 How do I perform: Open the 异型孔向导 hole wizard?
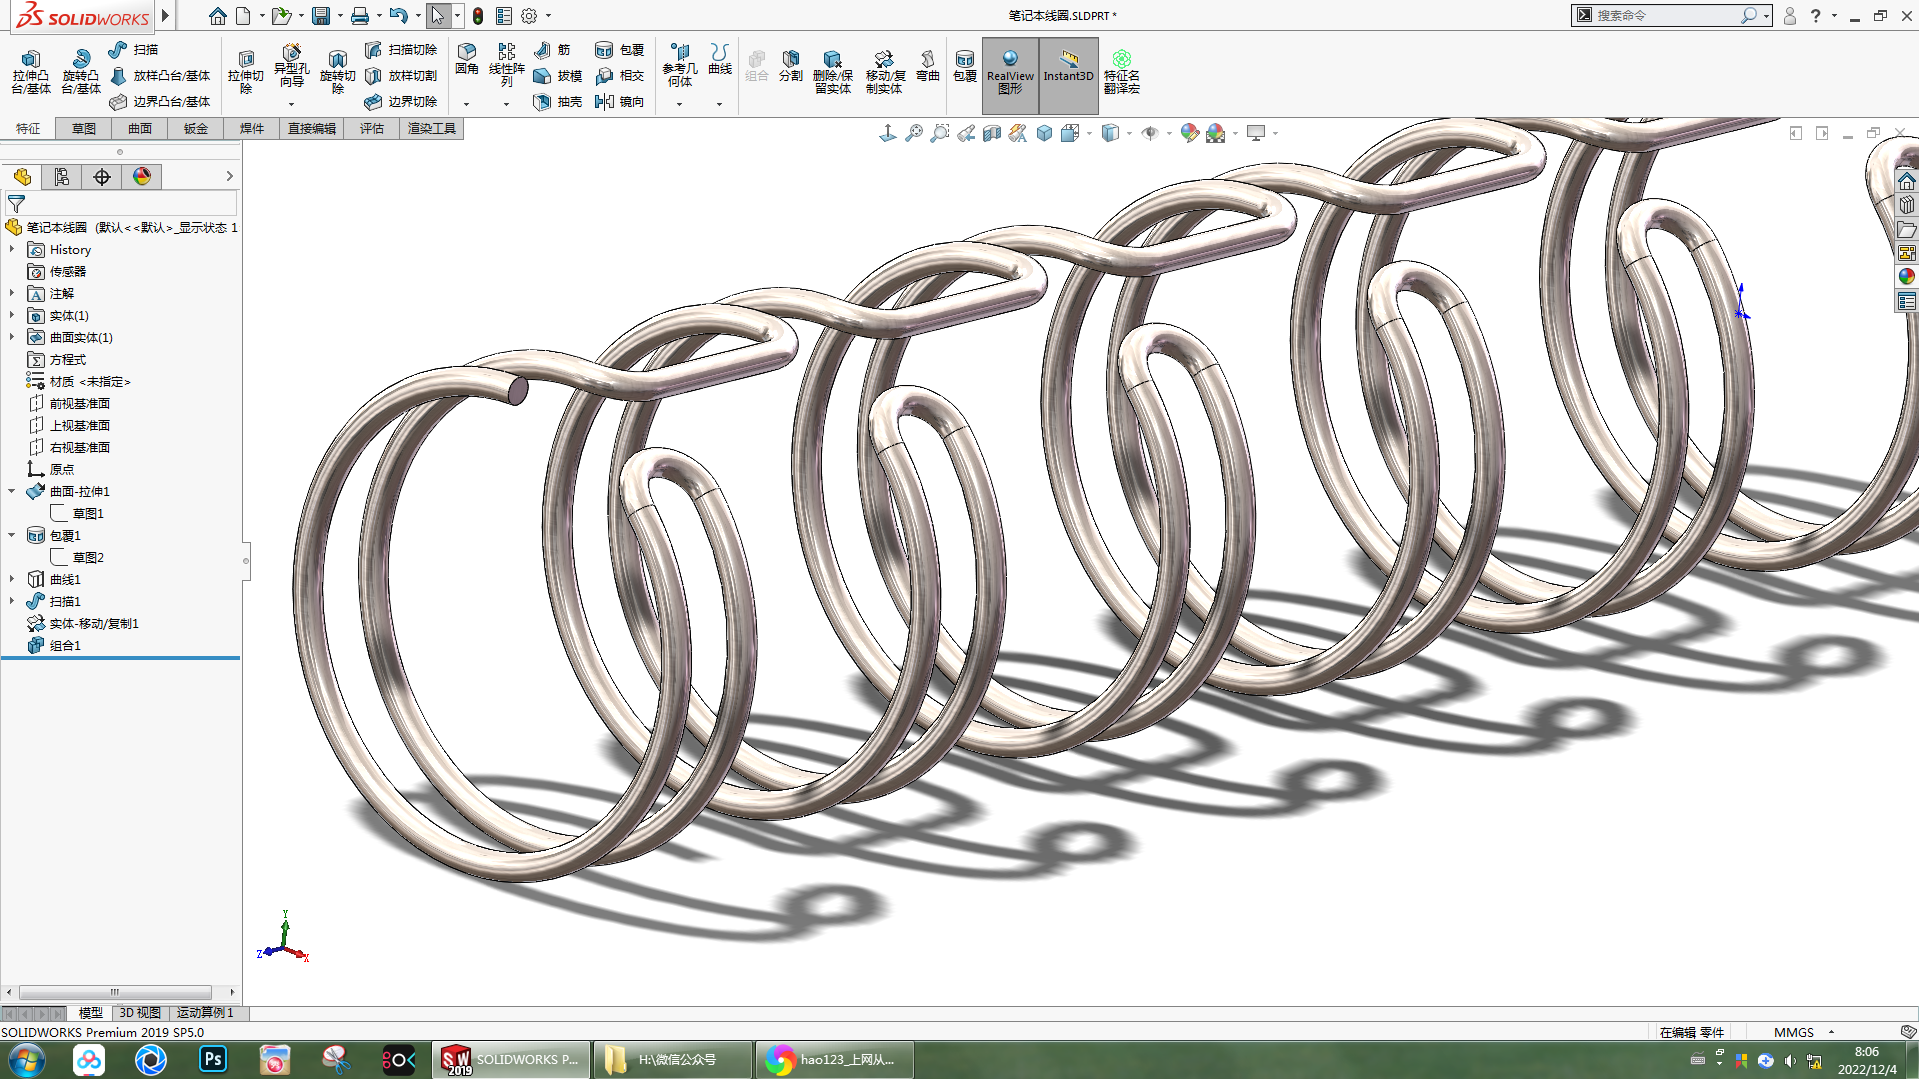291,66
